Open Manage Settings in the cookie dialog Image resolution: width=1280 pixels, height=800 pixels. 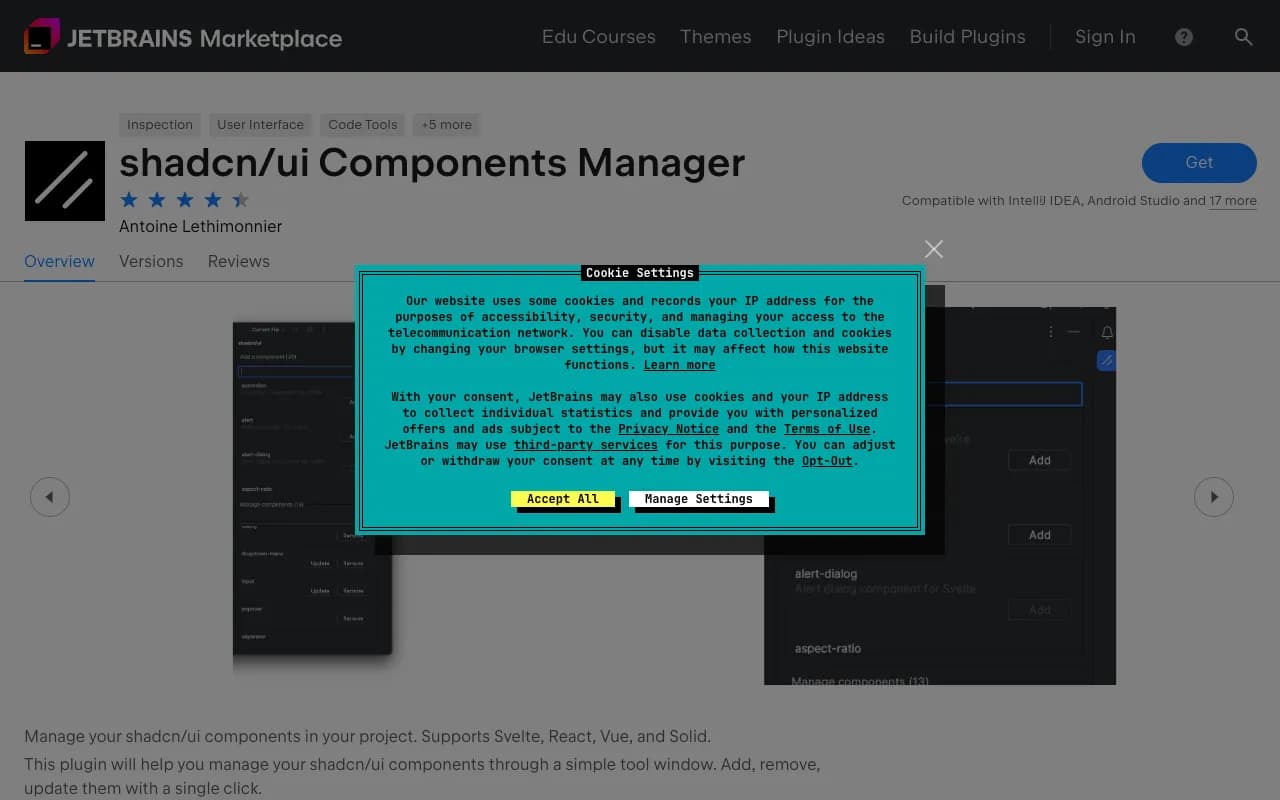click(x=700, y=498)
